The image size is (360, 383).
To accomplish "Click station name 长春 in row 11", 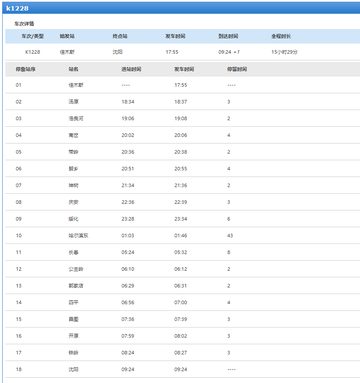I will 73,252.
